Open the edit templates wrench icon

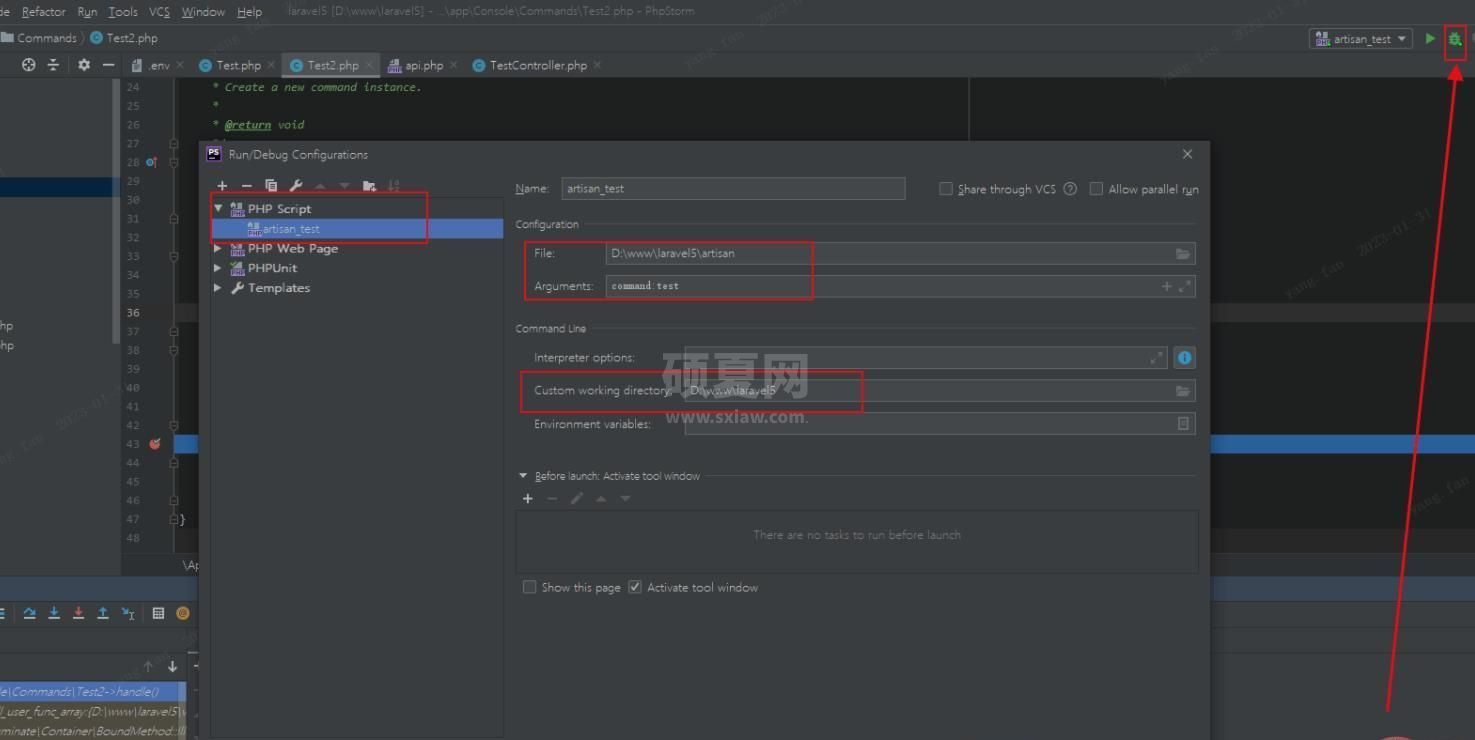pos(296,186)
